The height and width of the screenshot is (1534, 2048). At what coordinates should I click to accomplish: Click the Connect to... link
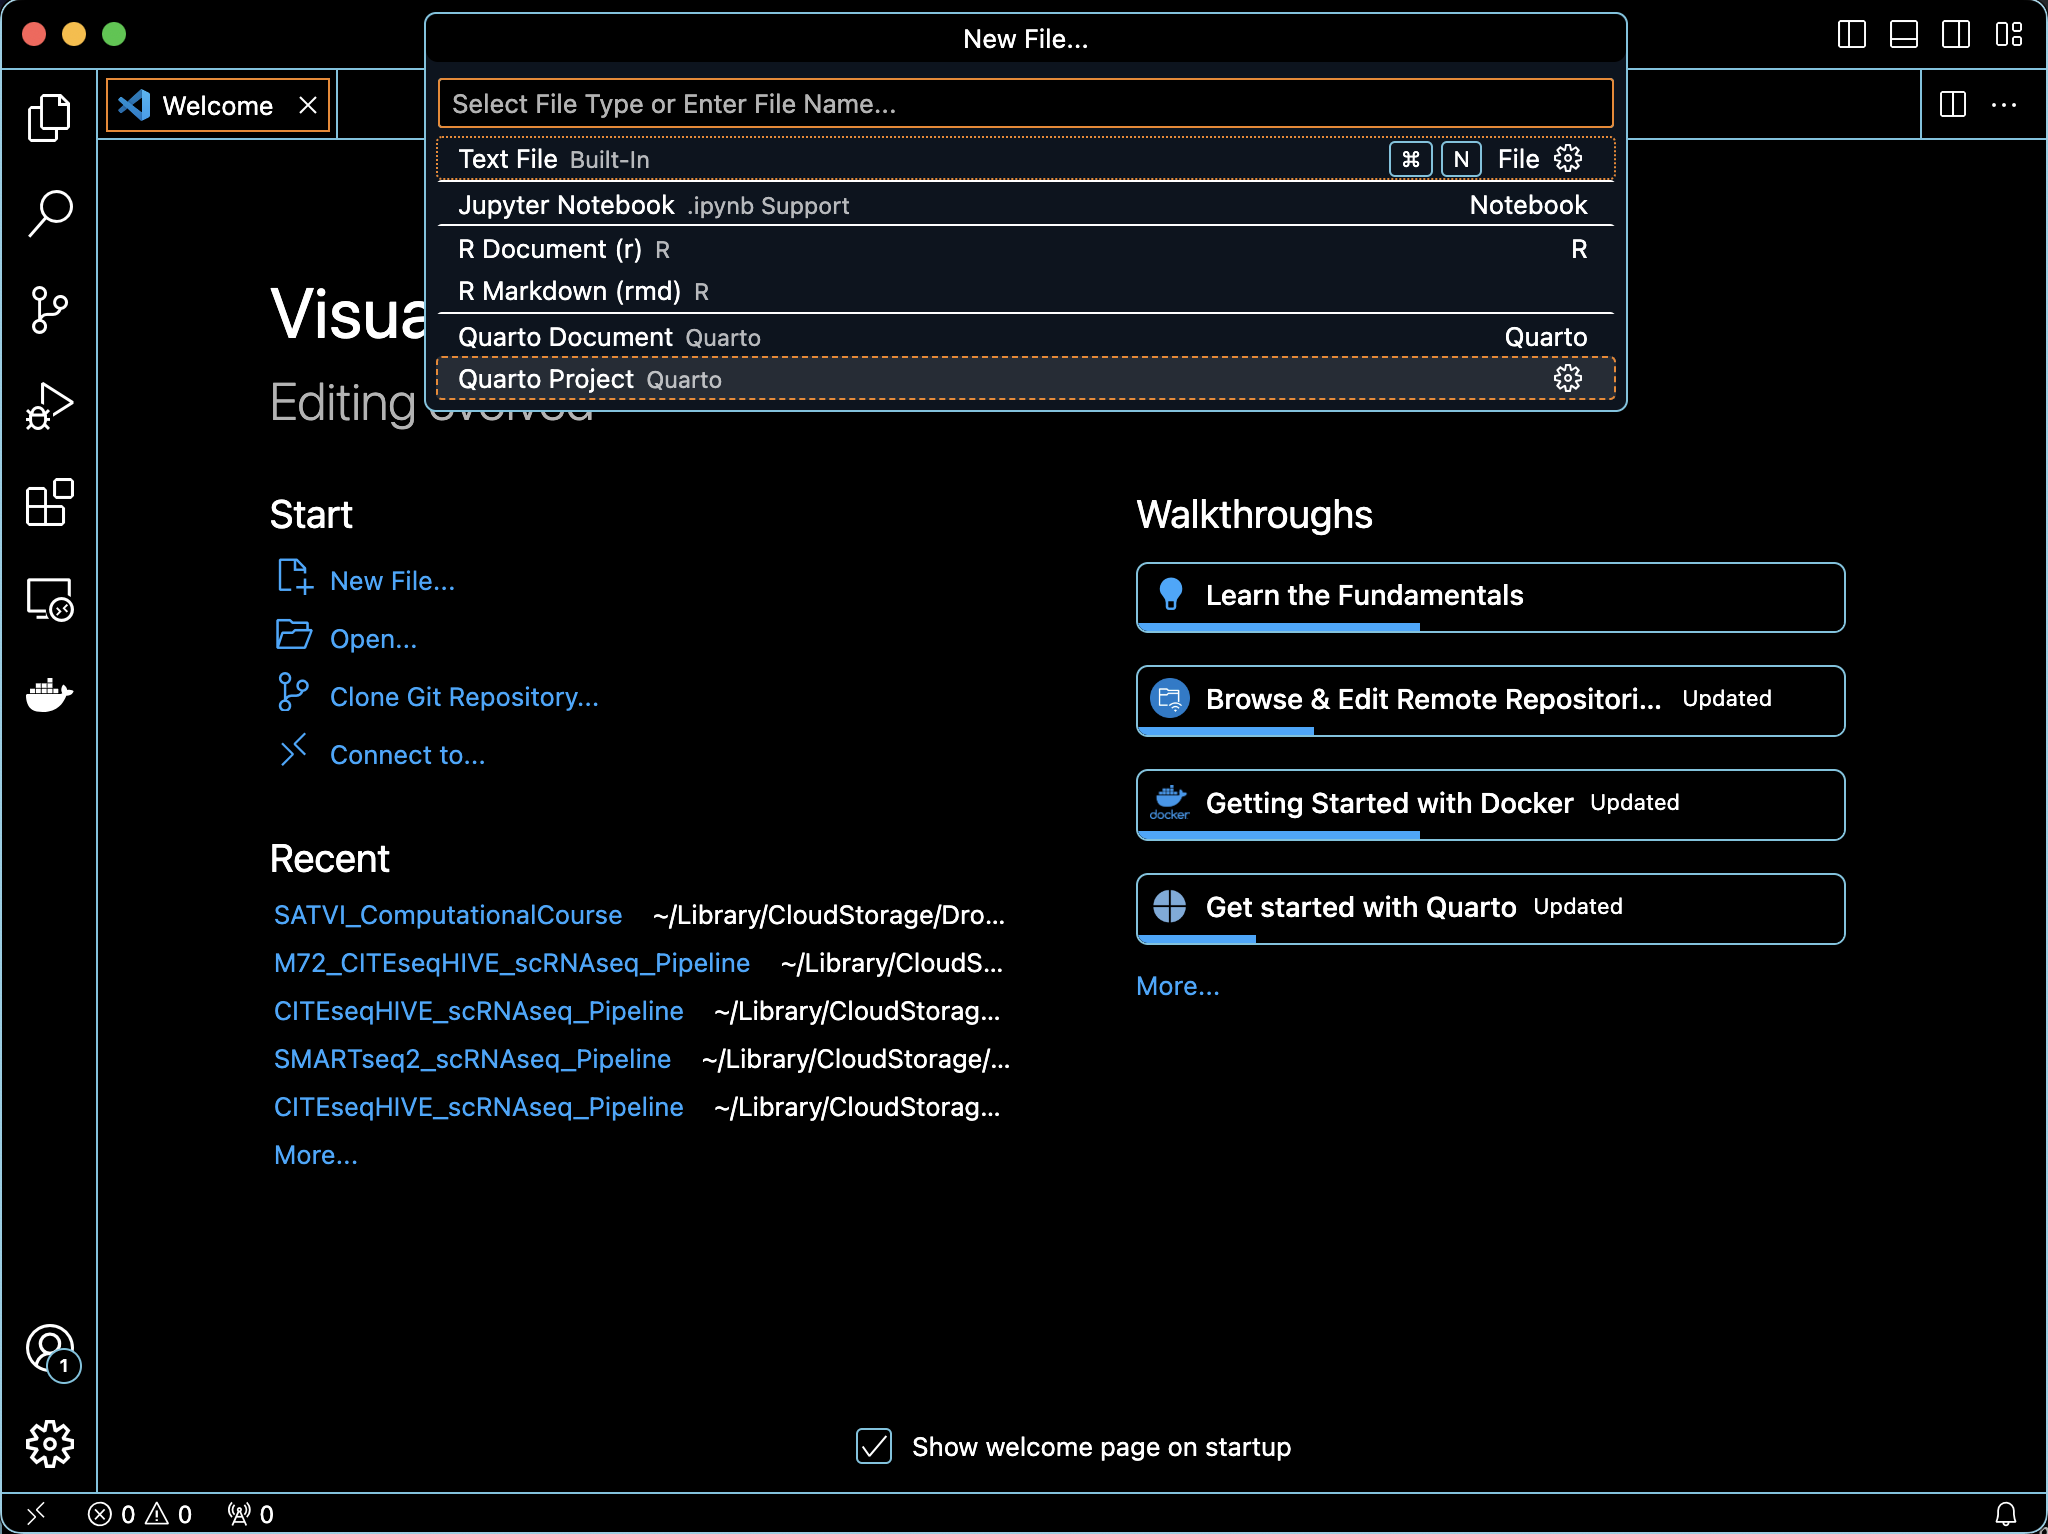pos(407,755)
